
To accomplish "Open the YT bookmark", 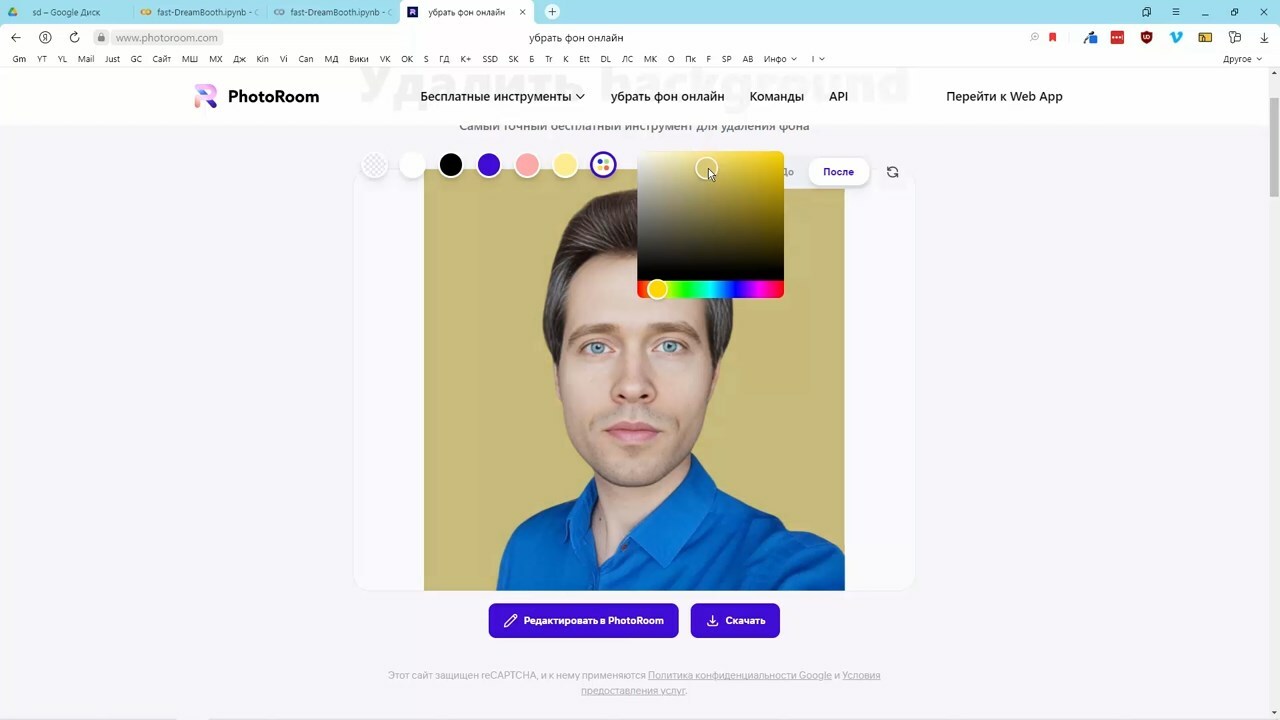I will coord(42,59).
